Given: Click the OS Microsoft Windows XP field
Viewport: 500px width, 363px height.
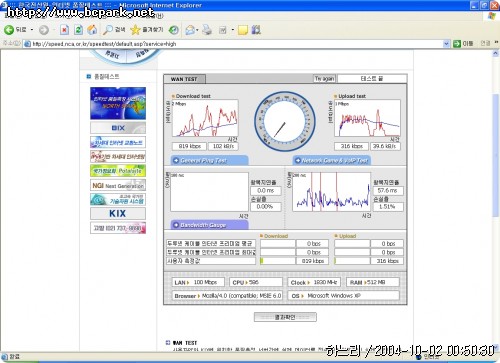Looking at the screenshot, I should point(344,296).
